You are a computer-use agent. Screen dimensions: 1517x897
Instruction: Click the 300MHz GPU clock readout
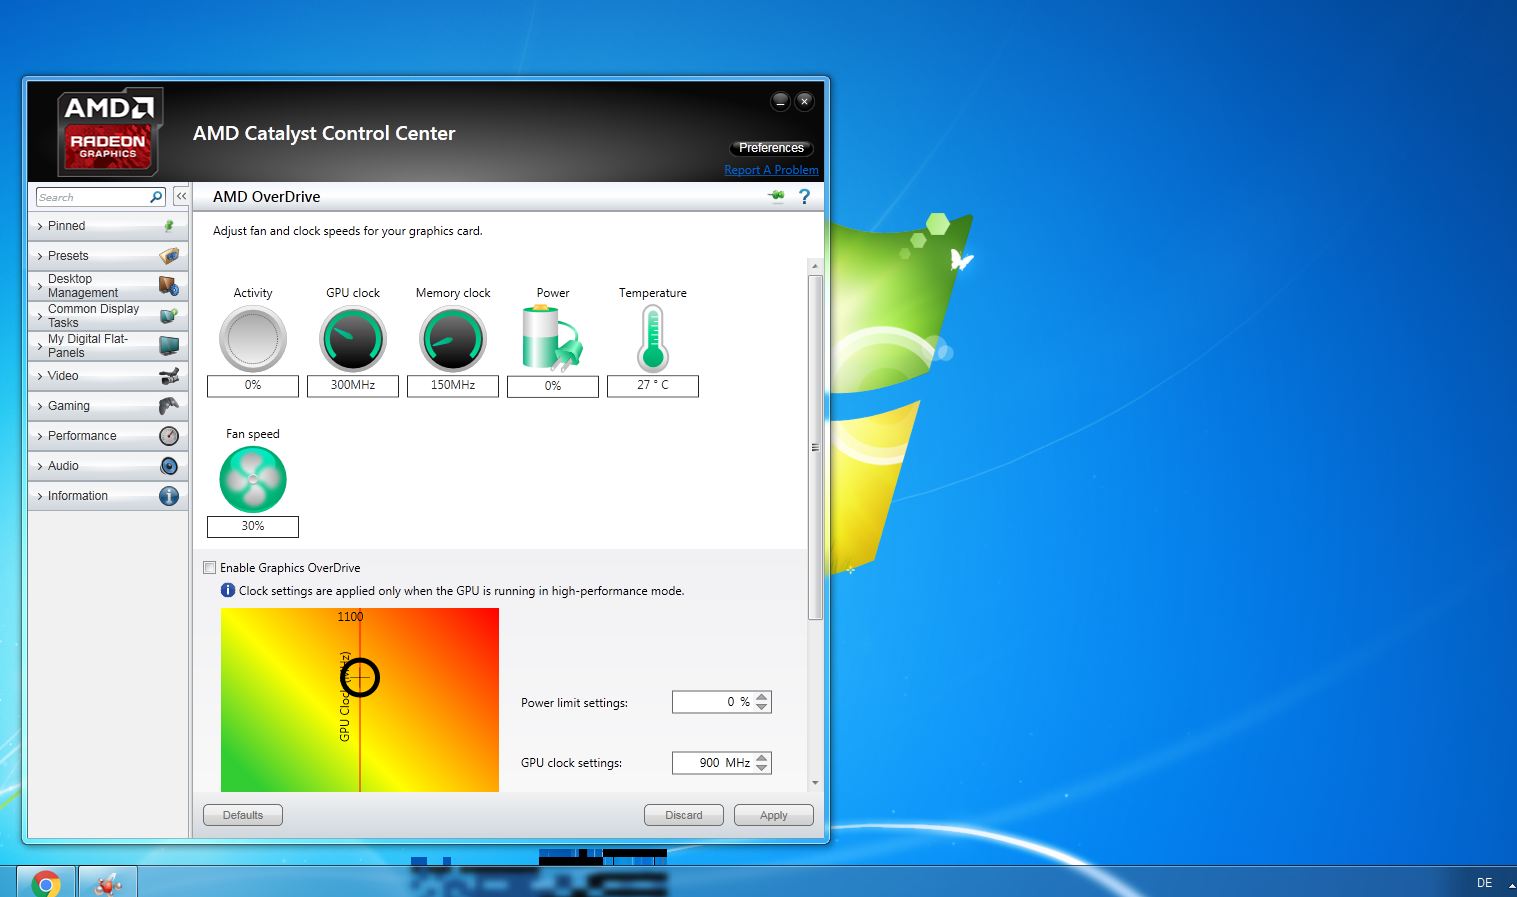(353, 385)
